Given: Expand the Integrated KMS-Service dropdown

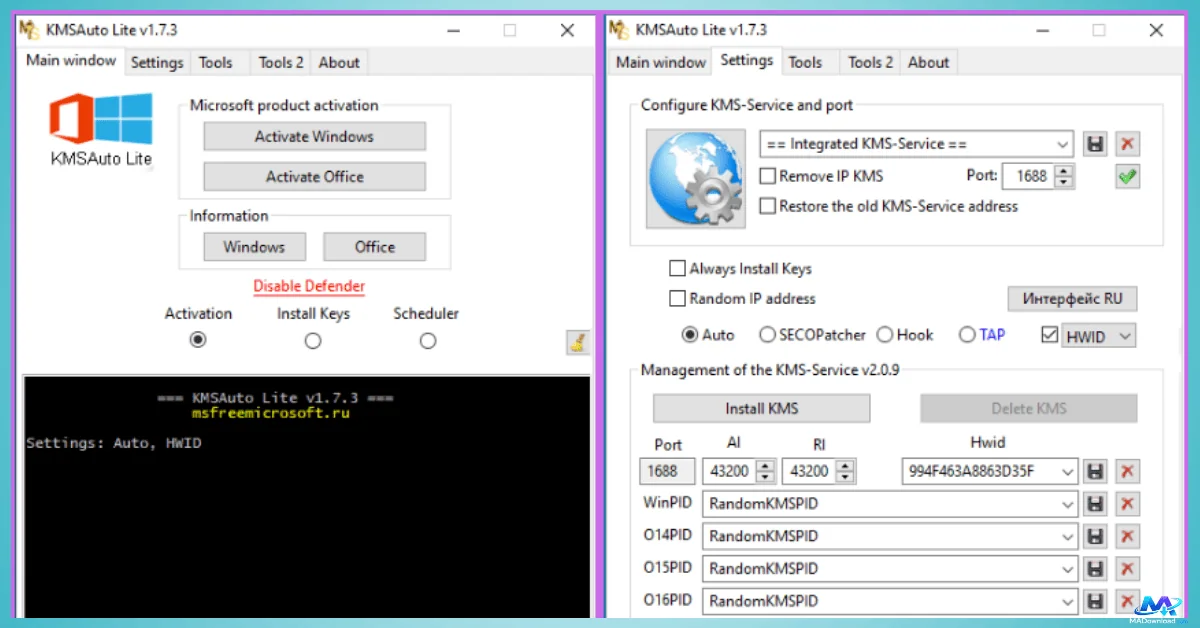Looking at the screenshot, I should coord(1062,144).
